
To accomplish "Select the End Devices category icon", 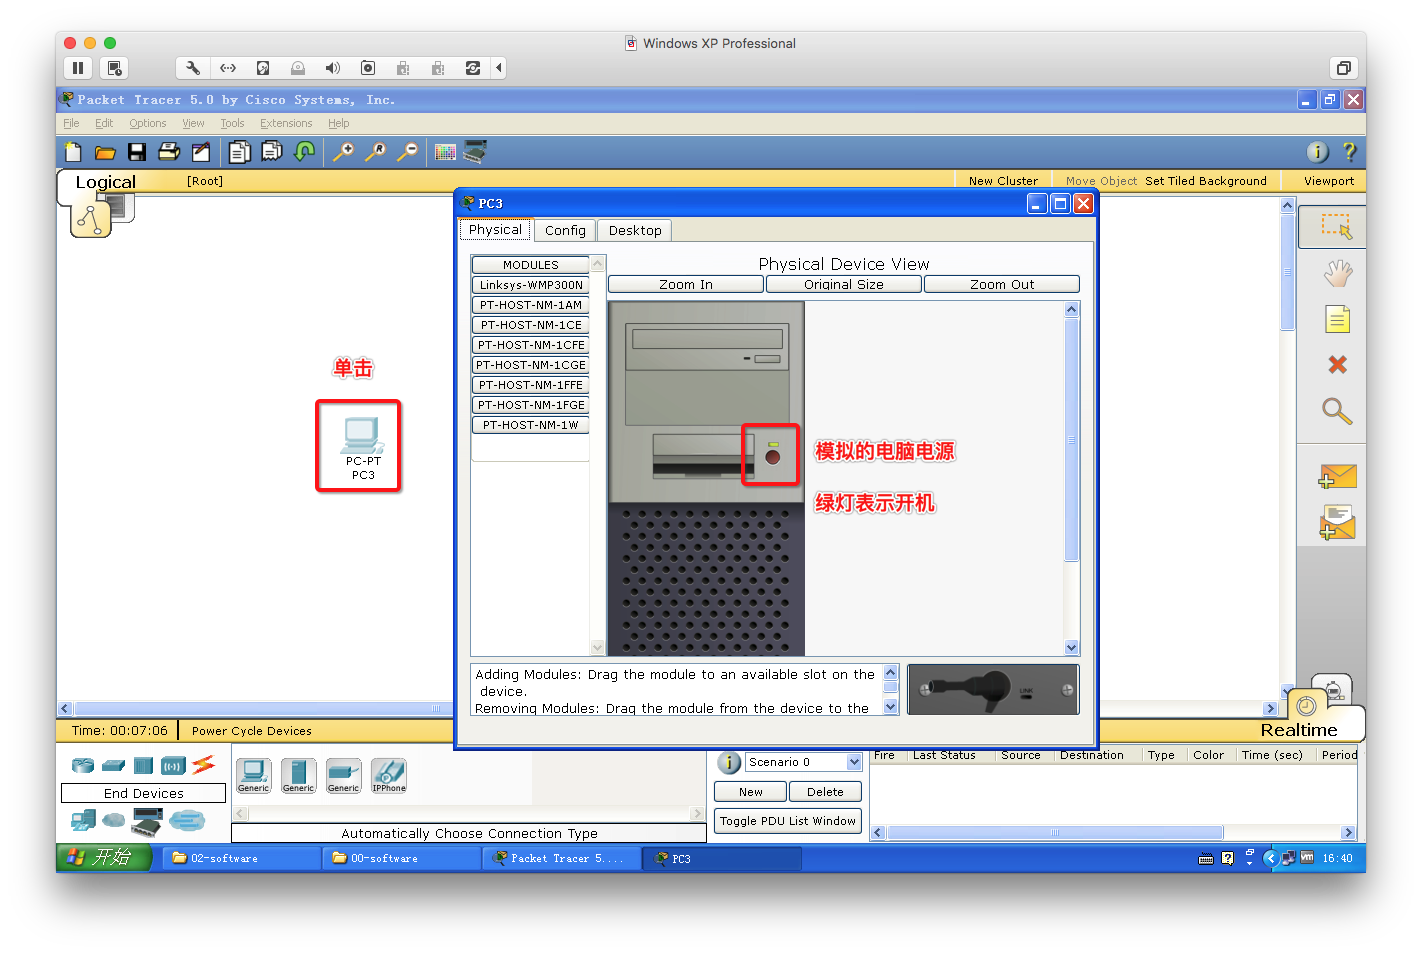I will click(x=83, y=821).
